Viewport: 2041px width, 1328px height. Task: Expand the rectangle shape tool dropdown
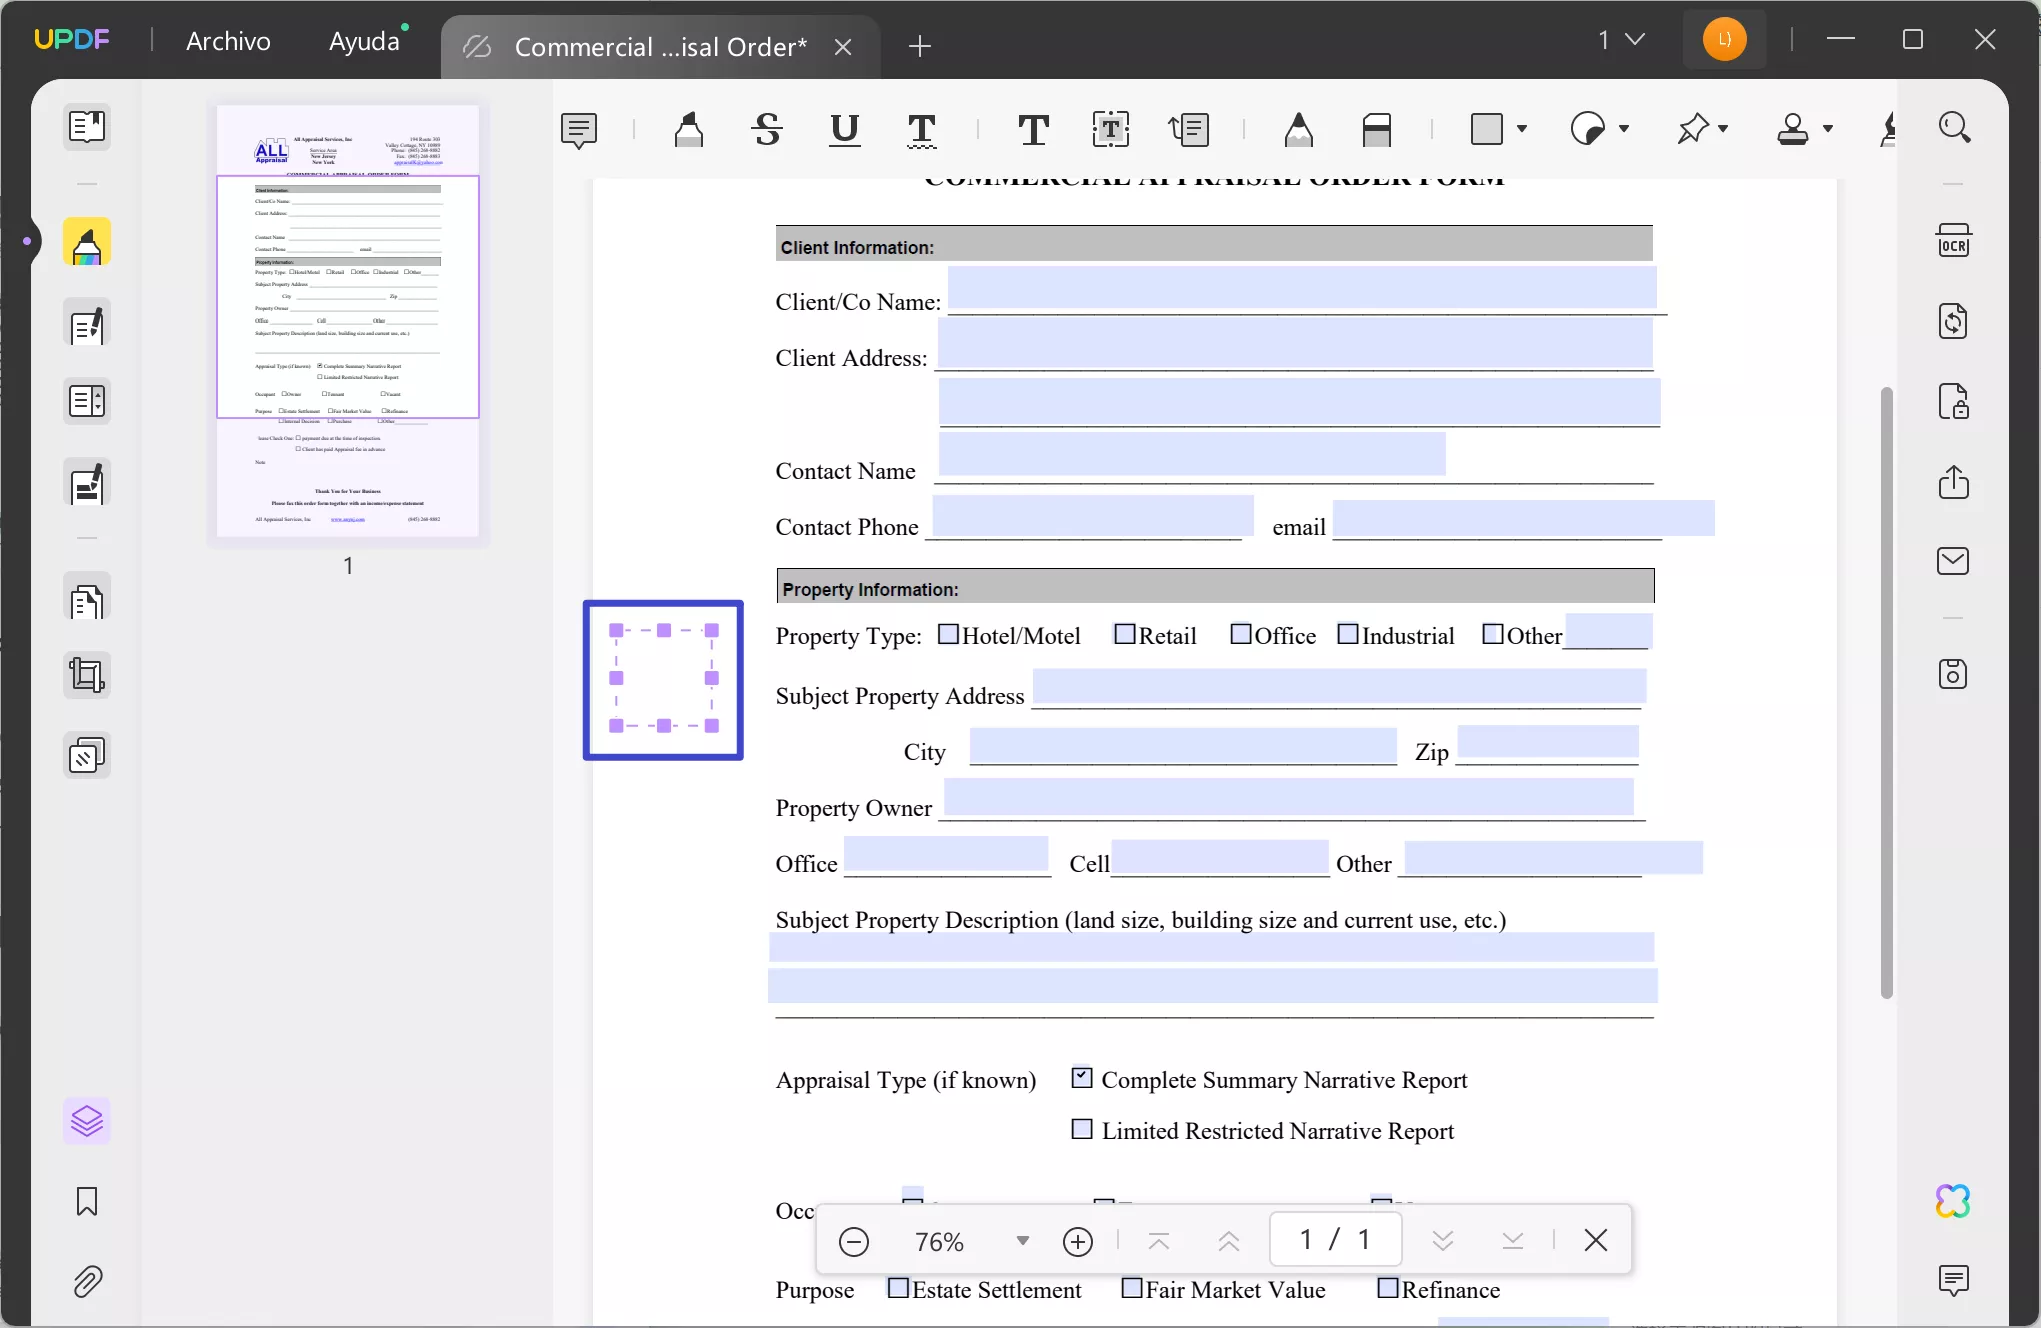1522,129
